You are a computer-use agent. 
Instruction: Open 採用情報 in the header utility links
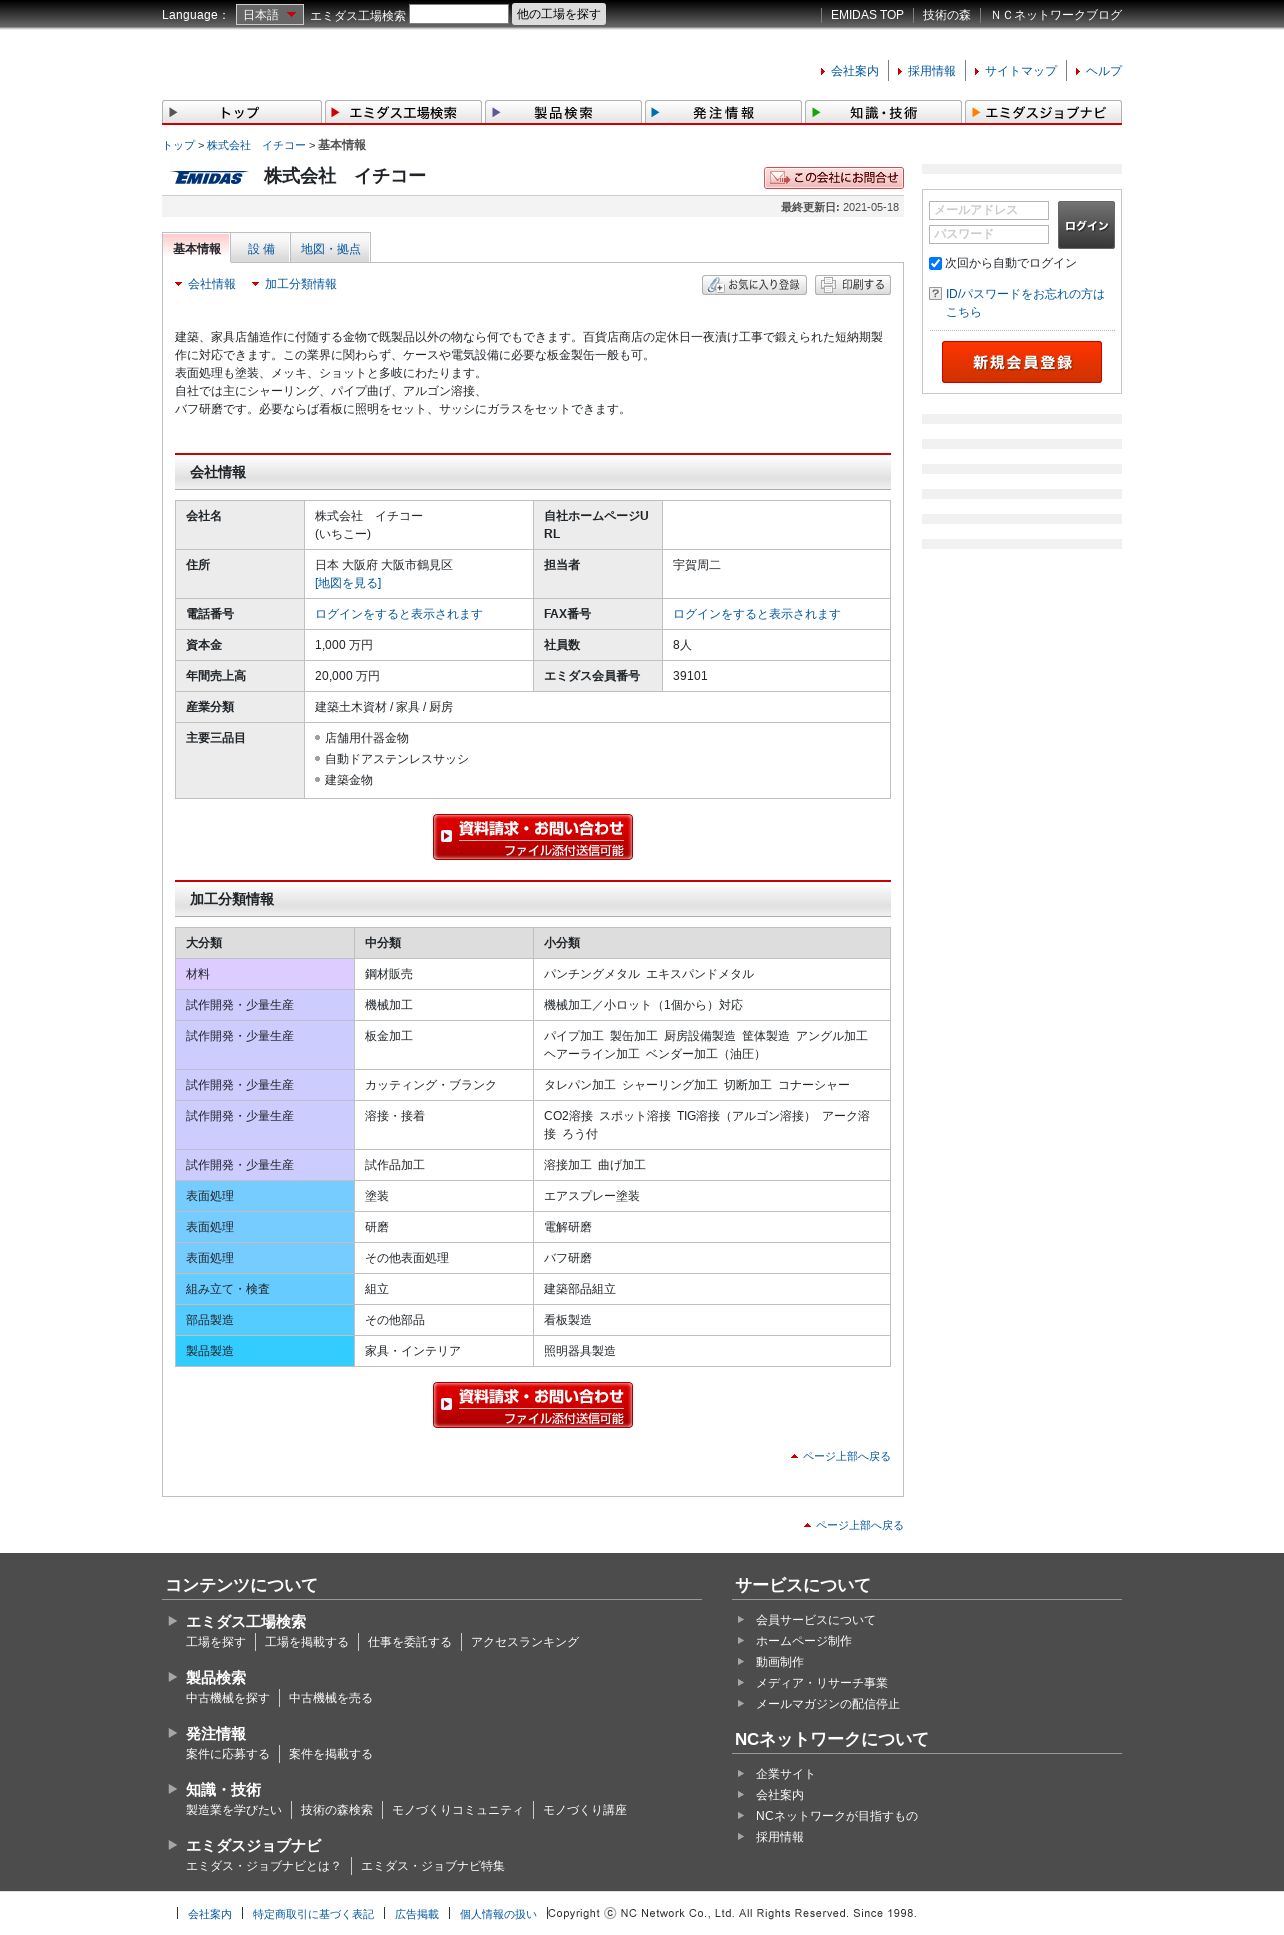click(932, 71)
